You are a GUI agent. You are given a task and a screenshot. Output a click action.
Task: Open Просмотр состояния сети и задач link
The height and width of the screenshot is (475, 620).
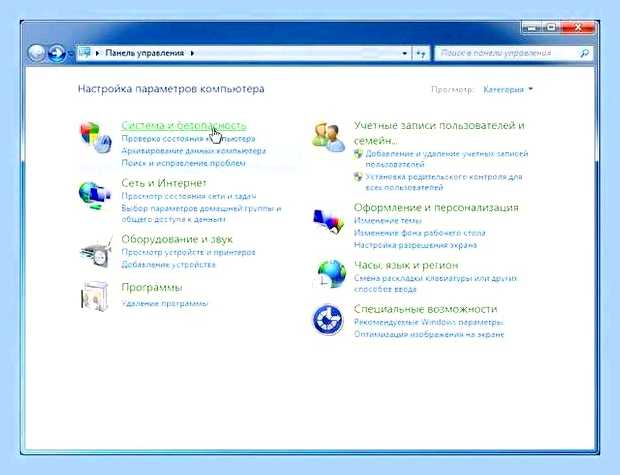[x=189, y=196]
